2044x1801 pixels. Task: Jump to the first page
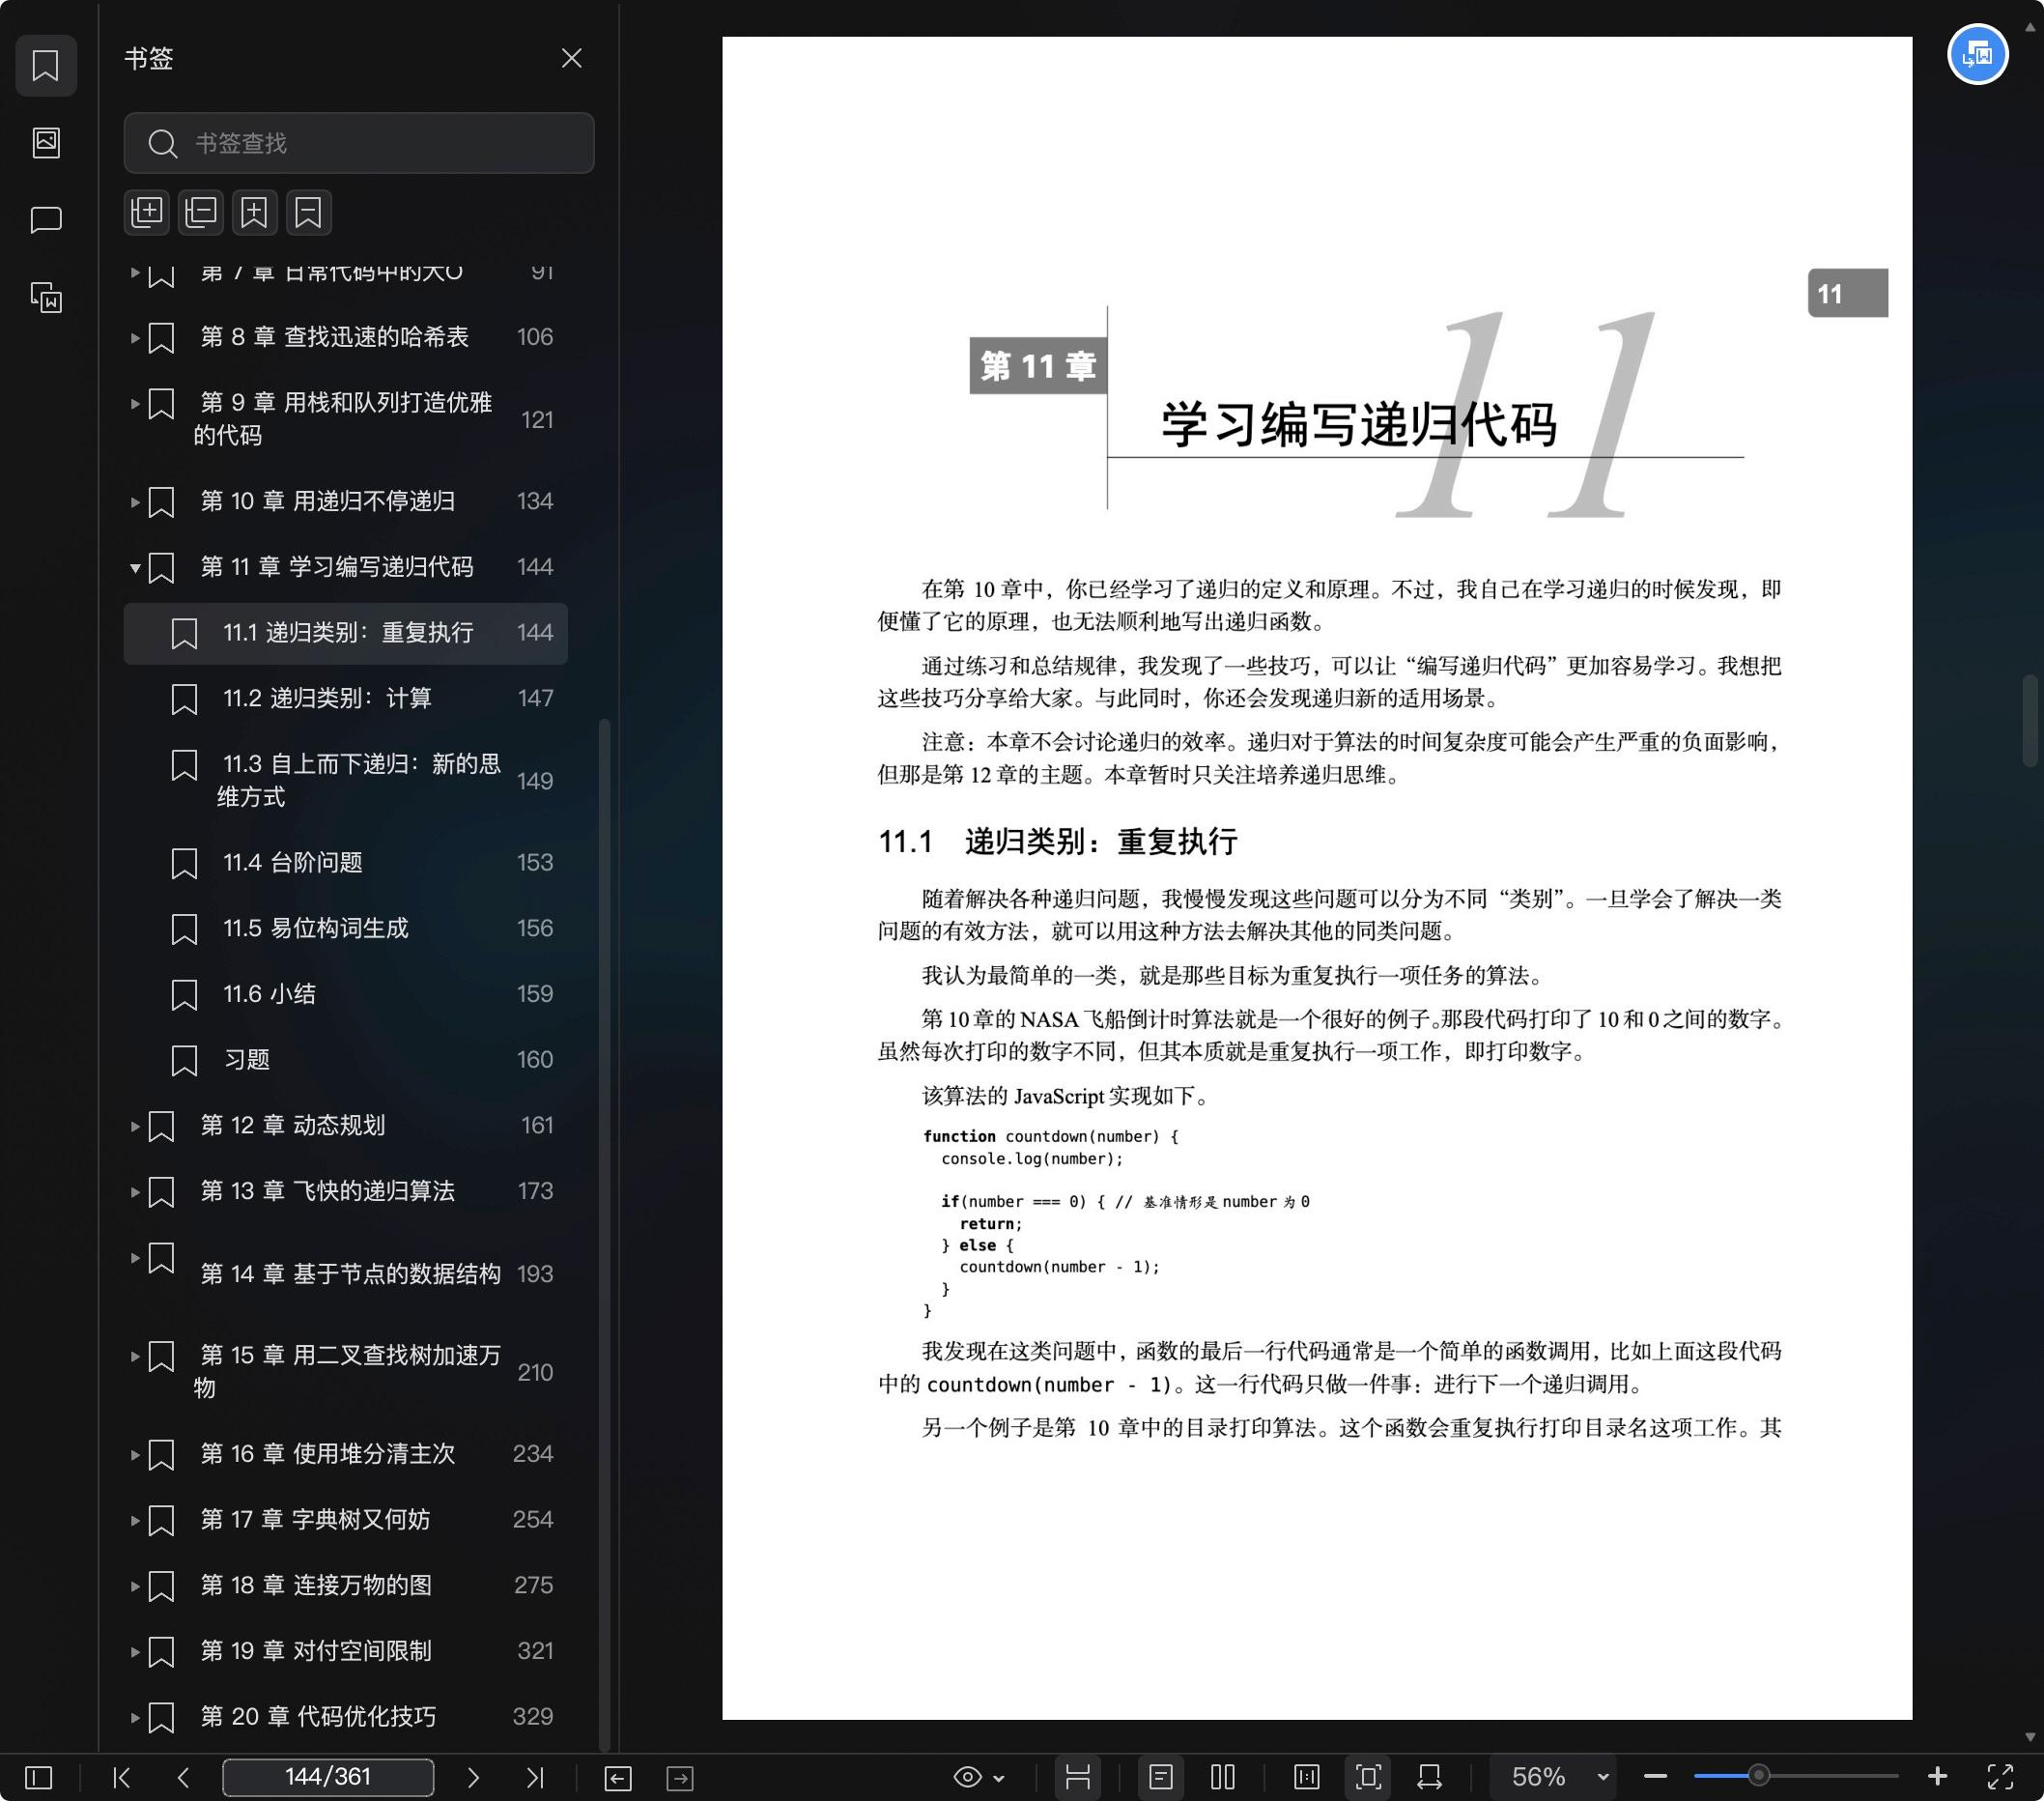[122, 1777]
